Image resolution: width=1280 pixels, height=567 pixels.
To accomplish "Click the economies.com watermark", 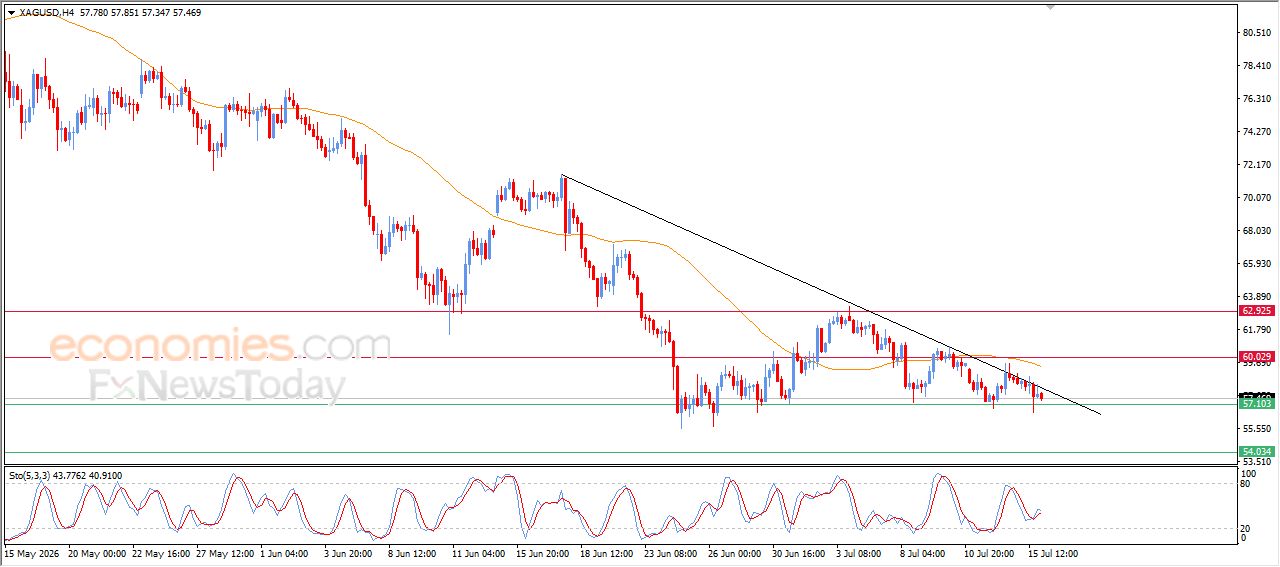I will (220, 345).
